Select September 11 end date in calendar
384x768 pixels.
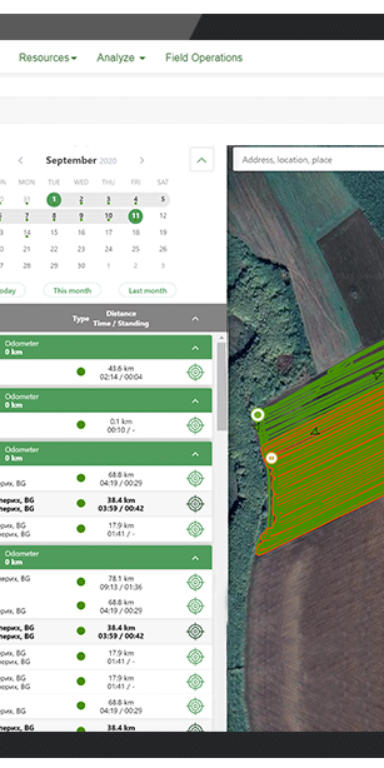136,216
